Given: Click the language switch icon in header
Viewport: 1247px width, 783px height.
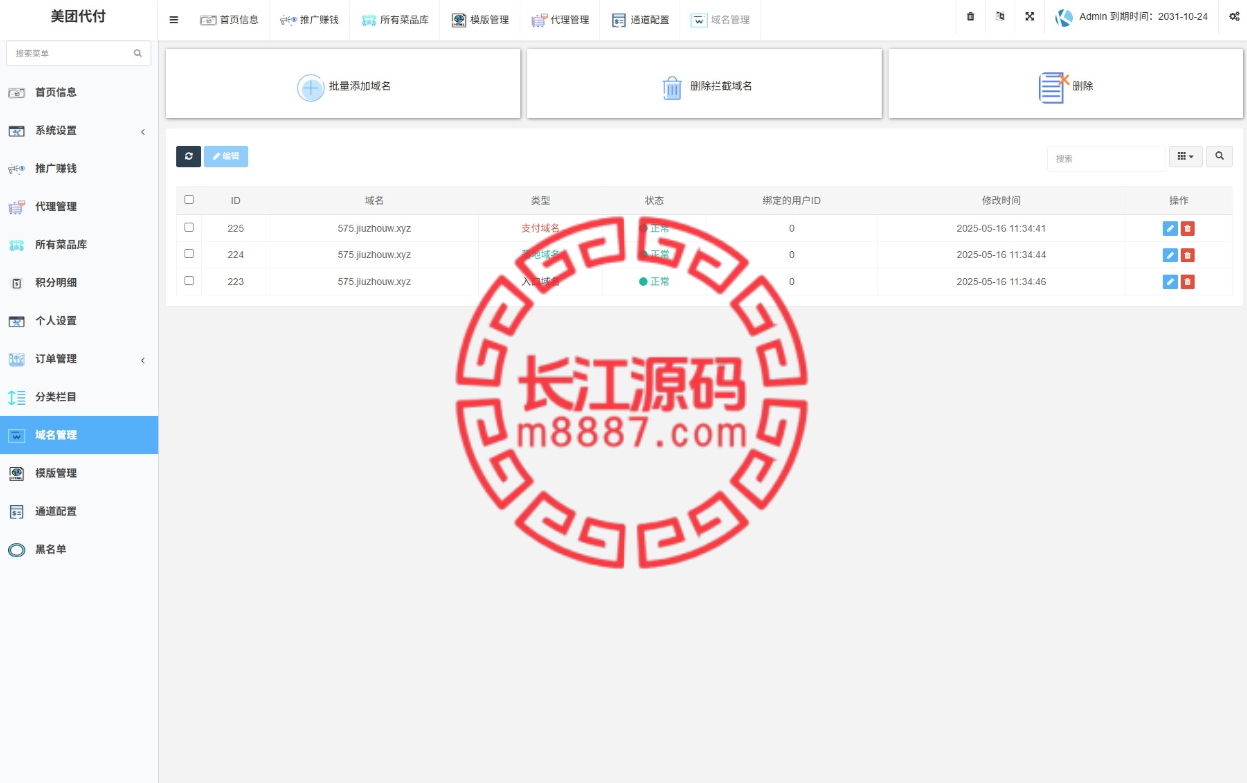Looking at the screenshot, I should point(1000,17).
